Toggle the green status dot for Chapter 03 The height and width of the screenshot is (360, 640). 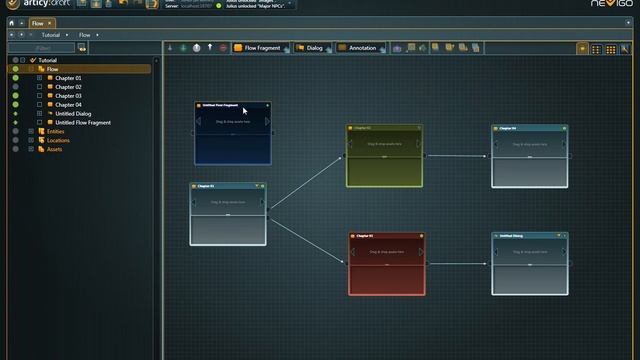coord(16,96)
